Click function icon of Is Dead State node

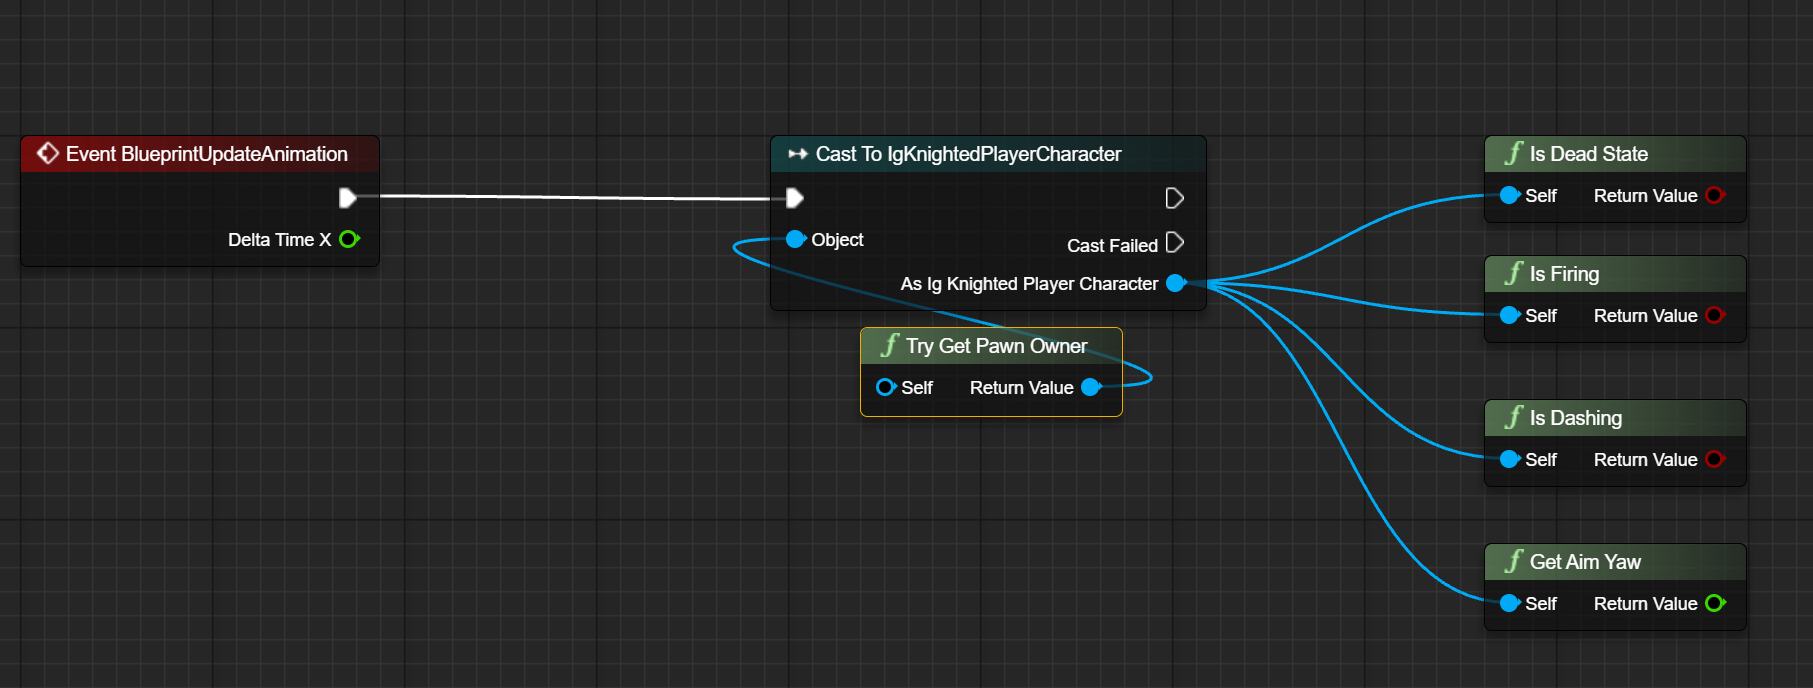(x=1514, y=153)
